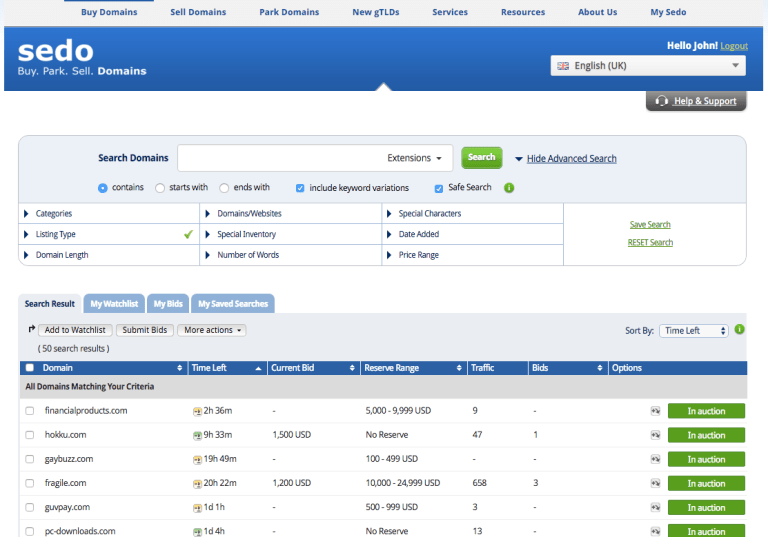Select the 'starts with' radio option
The height and width of the screenshot is (537, 768).
[x=160, y=188]
